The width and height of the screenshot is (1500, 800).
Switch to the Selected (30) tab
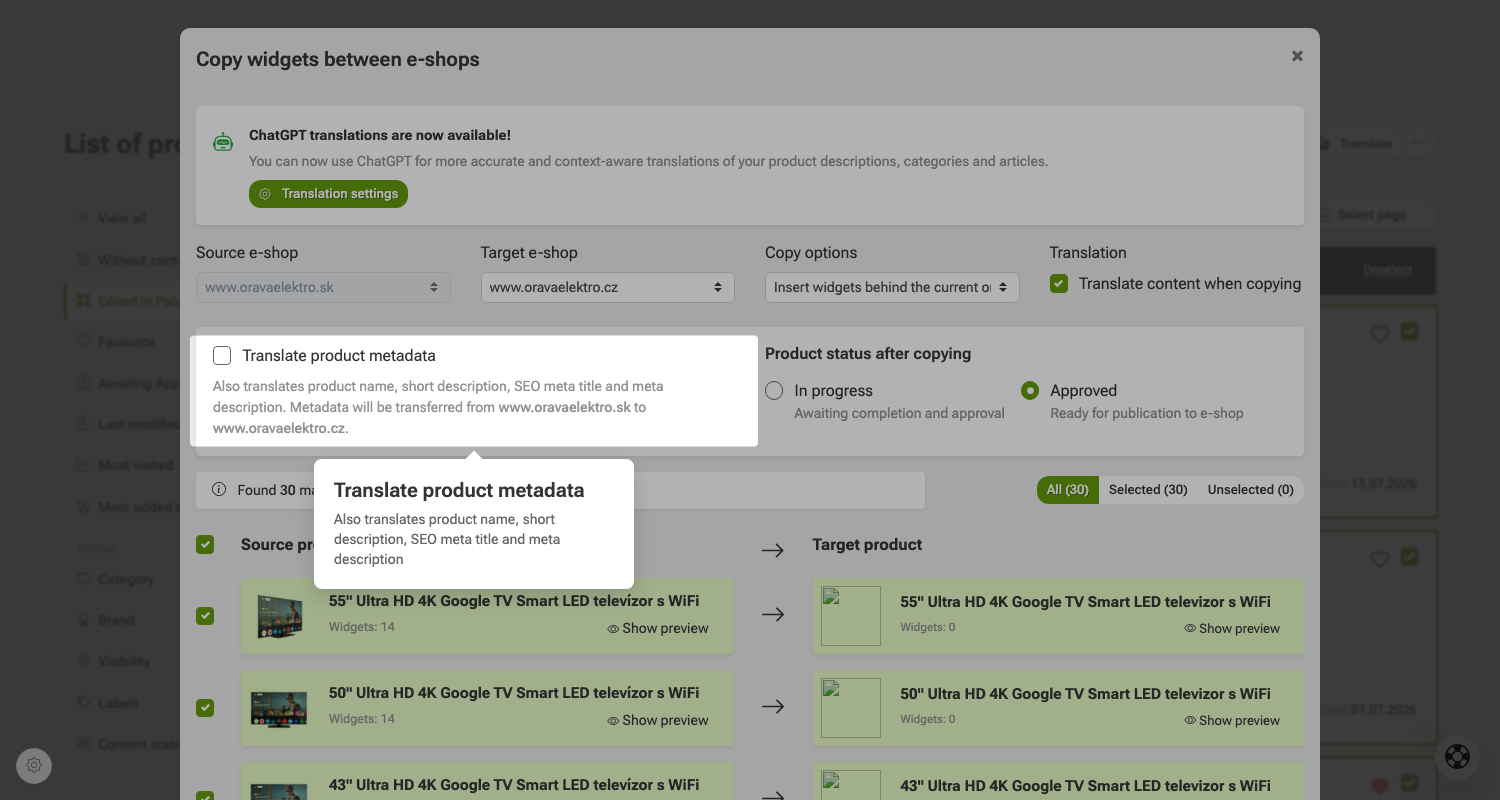[x=1148, y=490]
